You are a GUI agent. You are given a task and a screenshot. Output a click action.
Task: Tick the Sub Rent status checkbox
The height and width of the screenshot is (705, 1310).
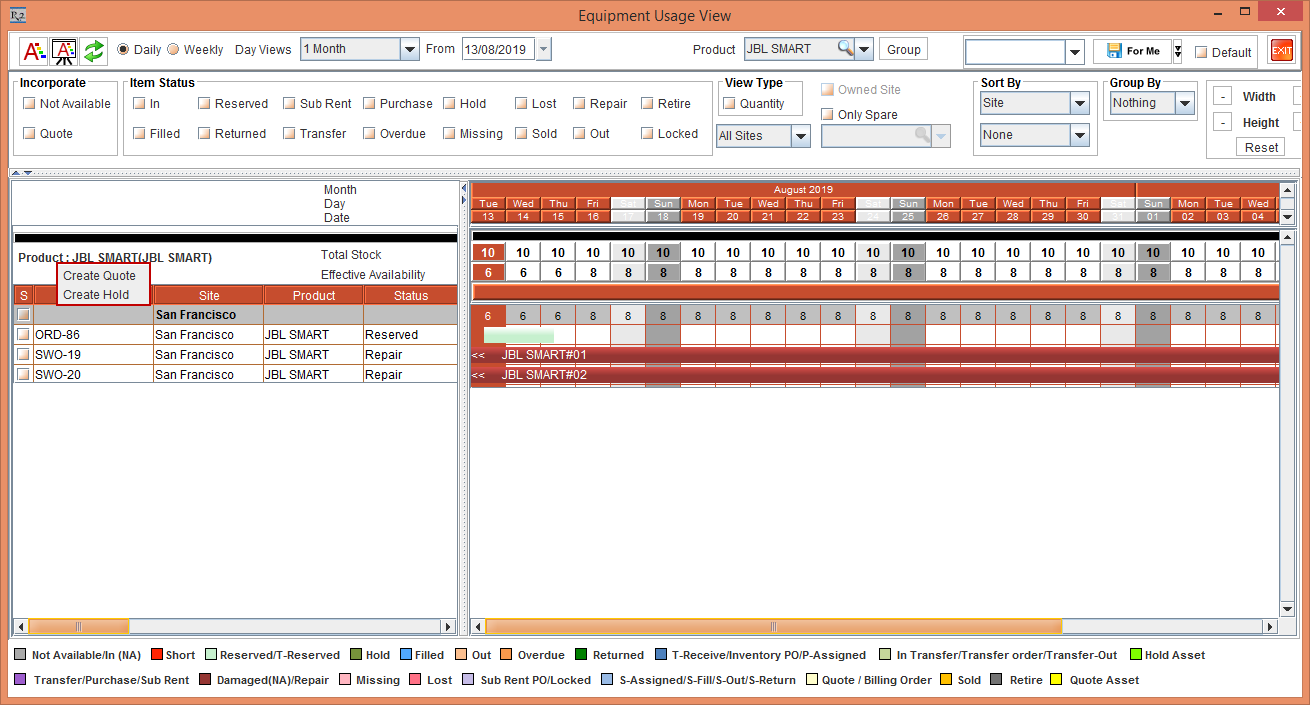289,103
